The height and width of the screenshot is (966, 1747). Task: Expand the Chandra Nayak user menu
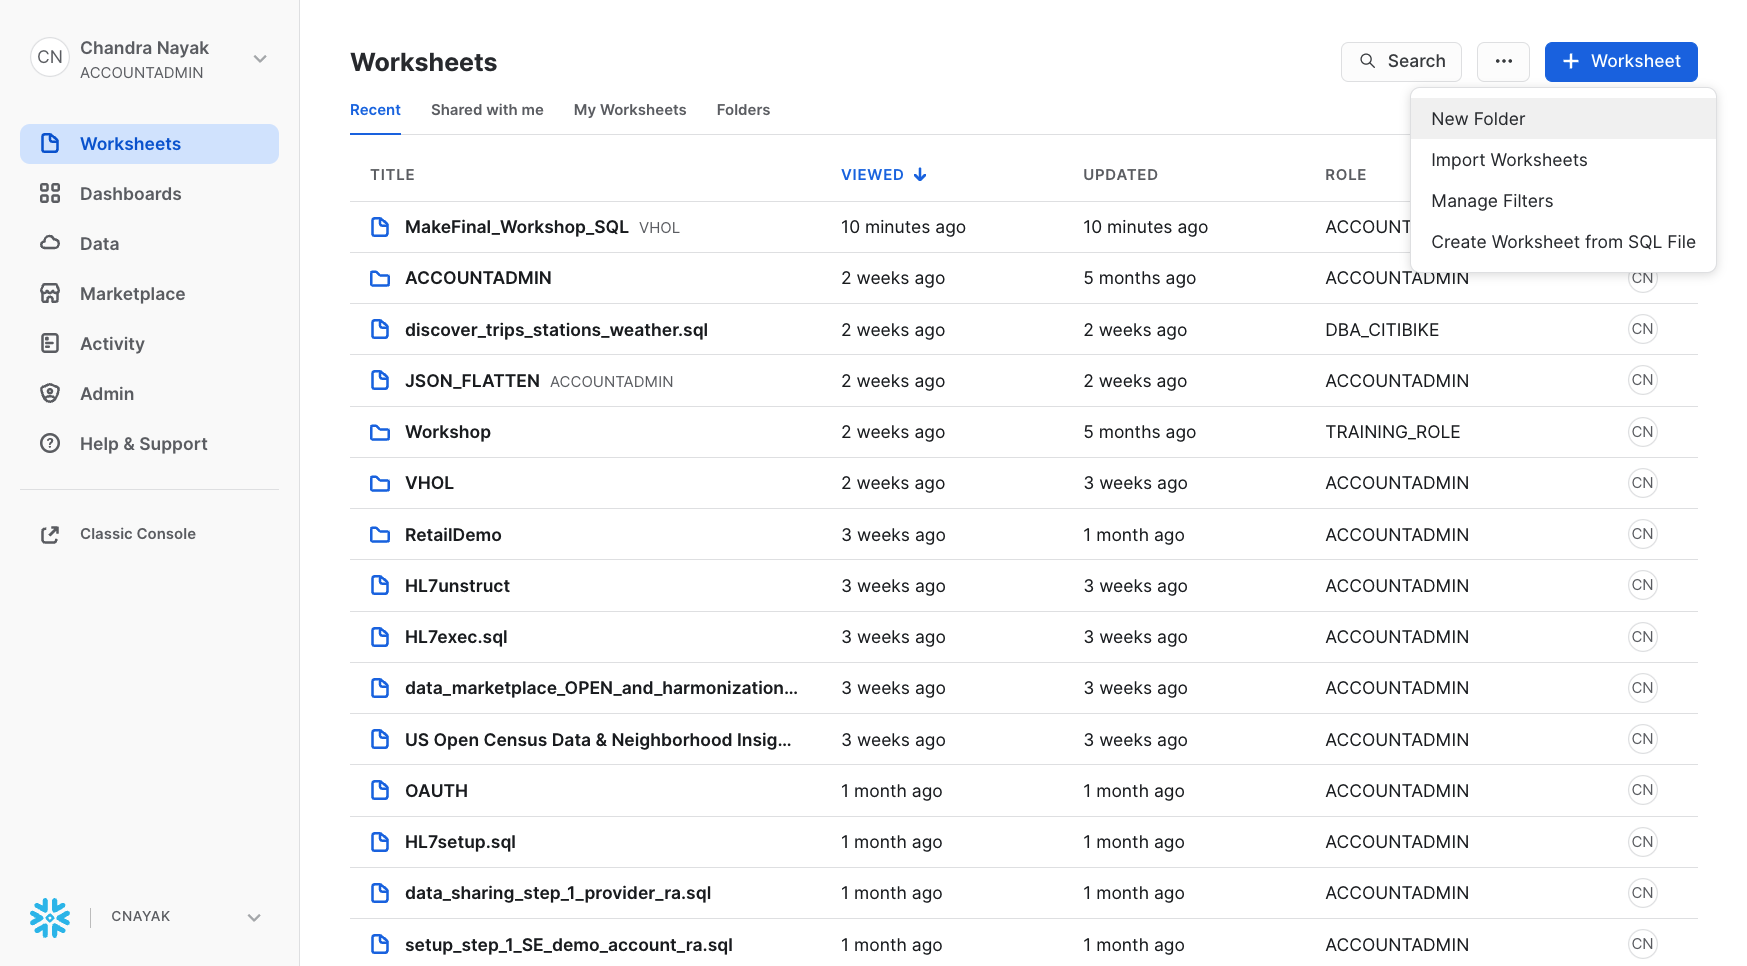260,59
